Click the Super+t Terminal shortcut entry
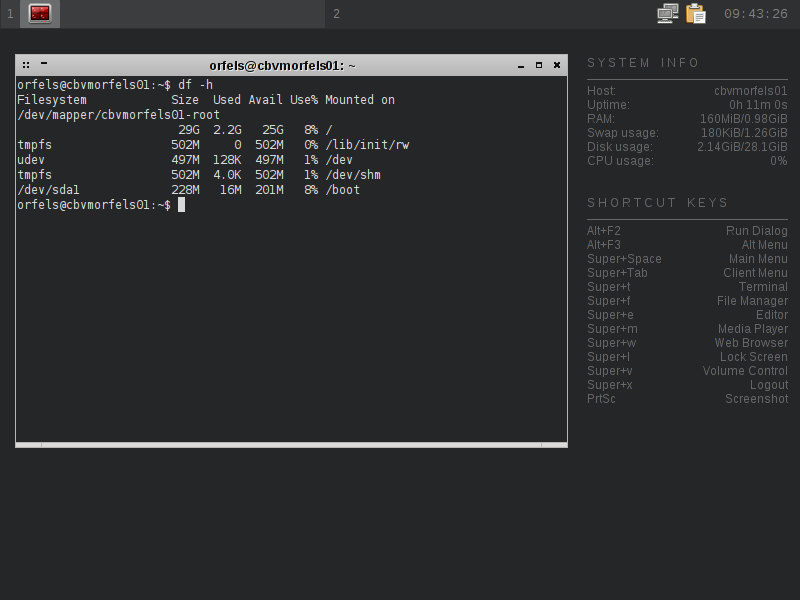This screenshot has width=800, height=600. tap(687, 287)
